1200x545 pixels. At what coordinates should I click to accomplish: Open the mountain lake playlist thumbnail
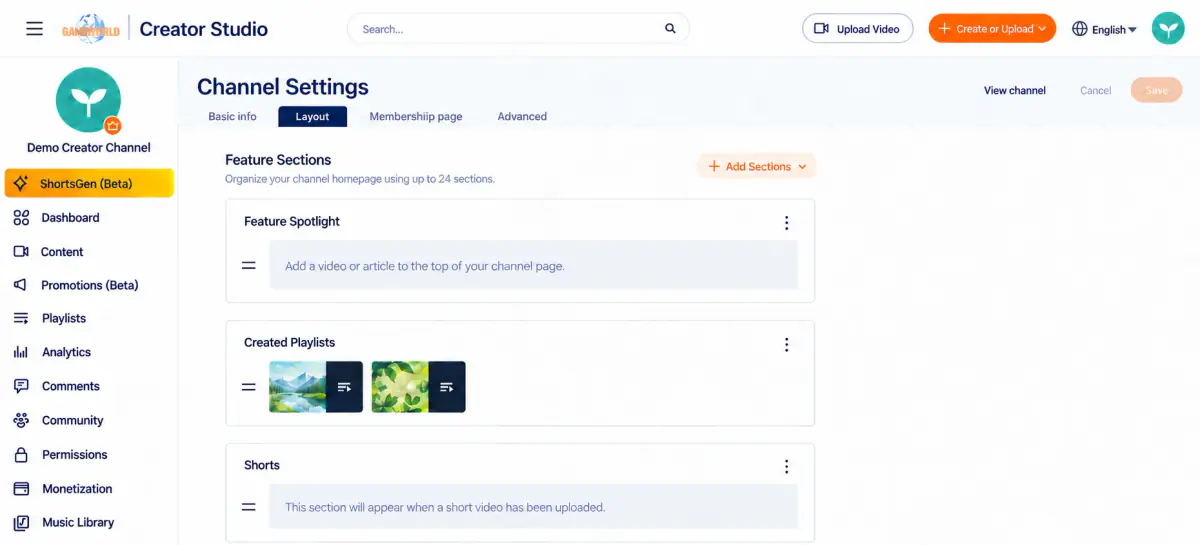click(316, 387)
